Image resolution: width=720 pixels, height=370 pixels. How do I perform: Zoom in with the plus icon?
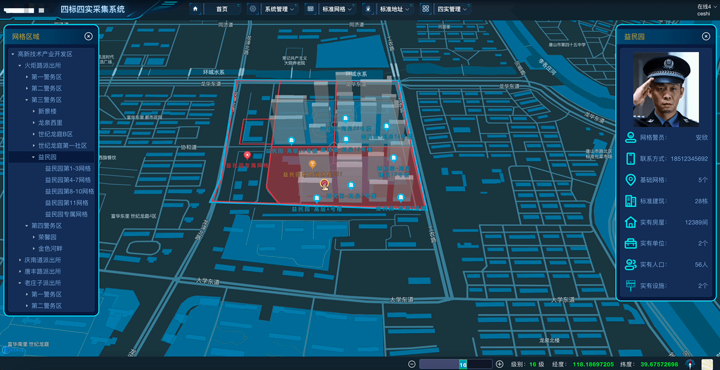click(500, 364)
